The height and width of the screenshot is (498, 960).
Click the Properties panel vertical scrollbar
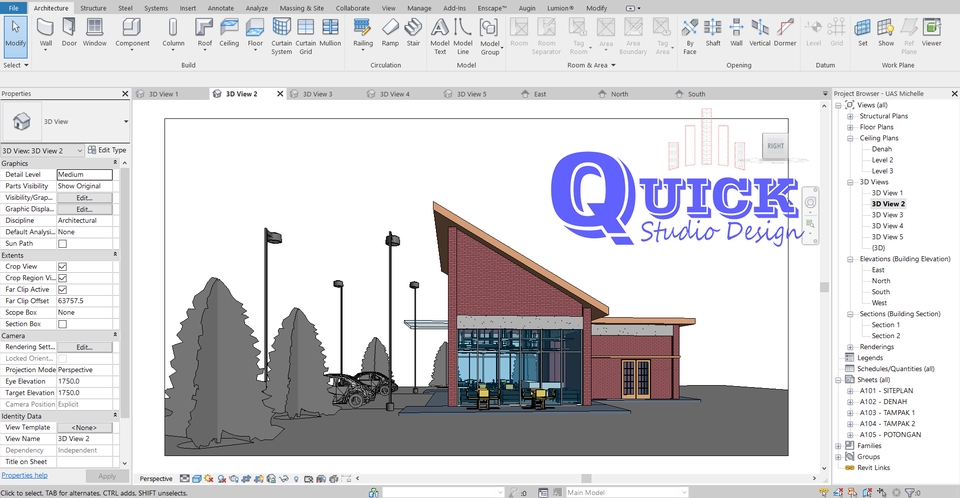[x=125, y=293]
